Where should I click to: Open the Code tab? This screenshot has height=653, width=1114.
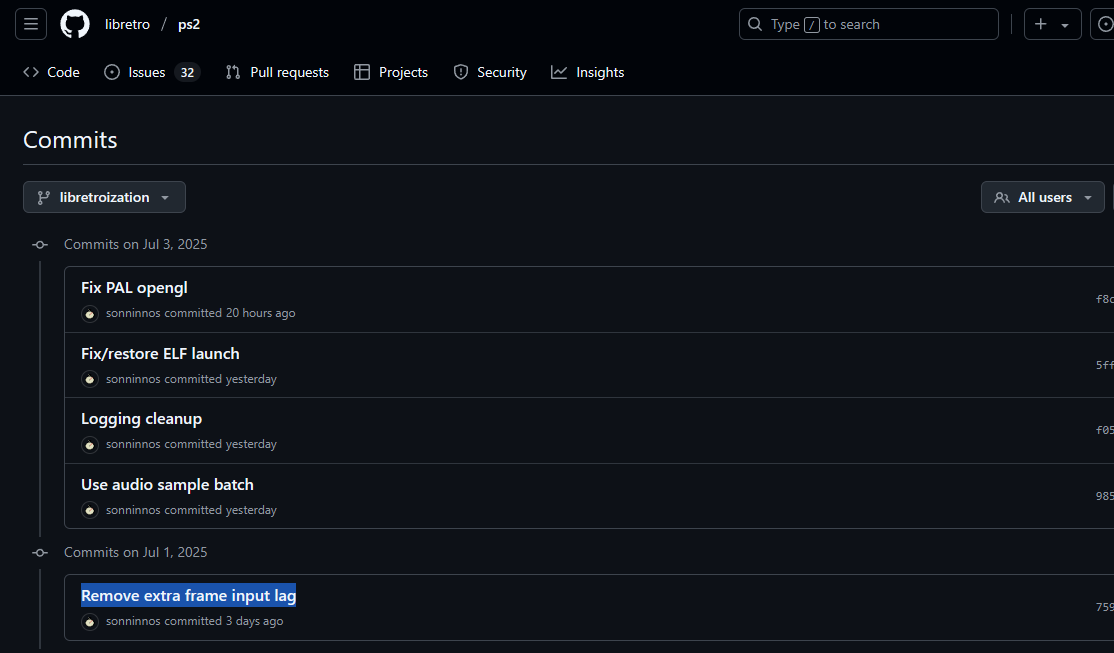click(x=51, y=72)
